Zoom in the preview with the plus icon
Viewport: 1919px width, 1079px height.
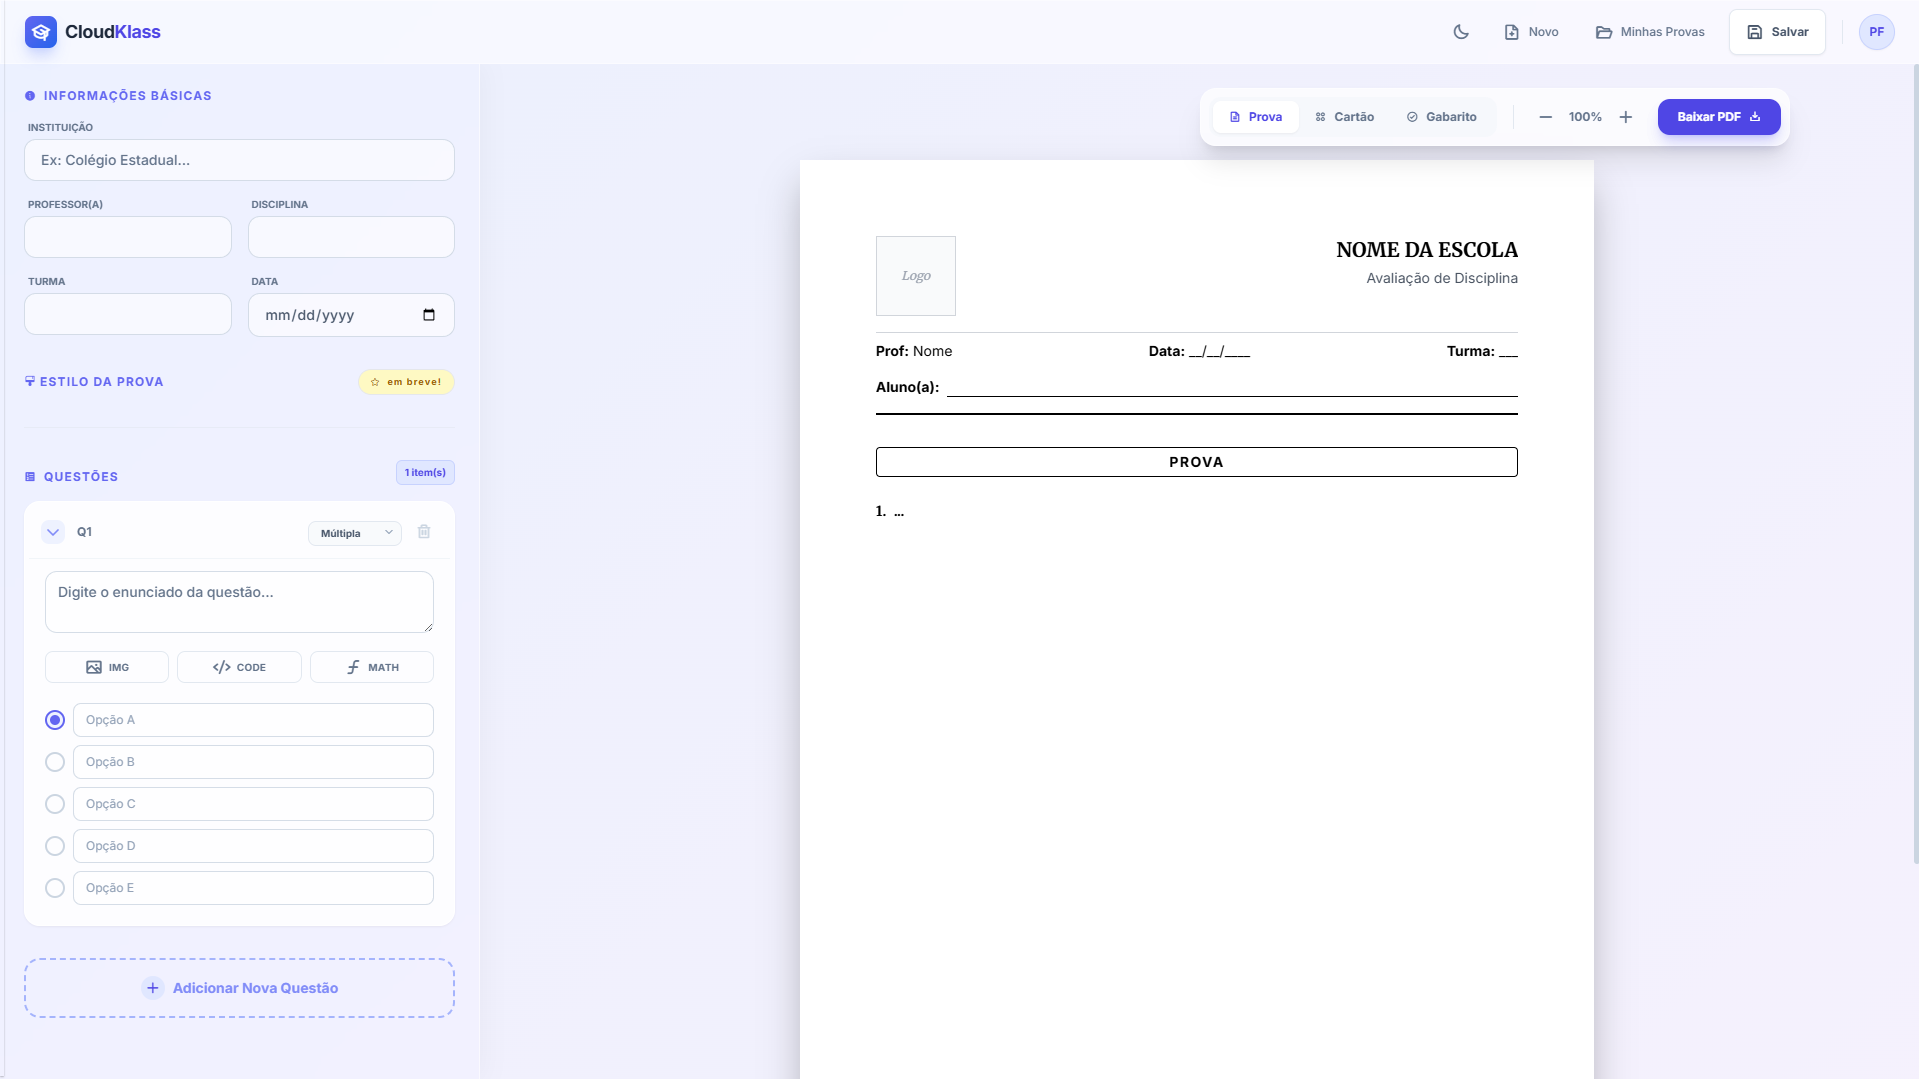(1626, 117)
